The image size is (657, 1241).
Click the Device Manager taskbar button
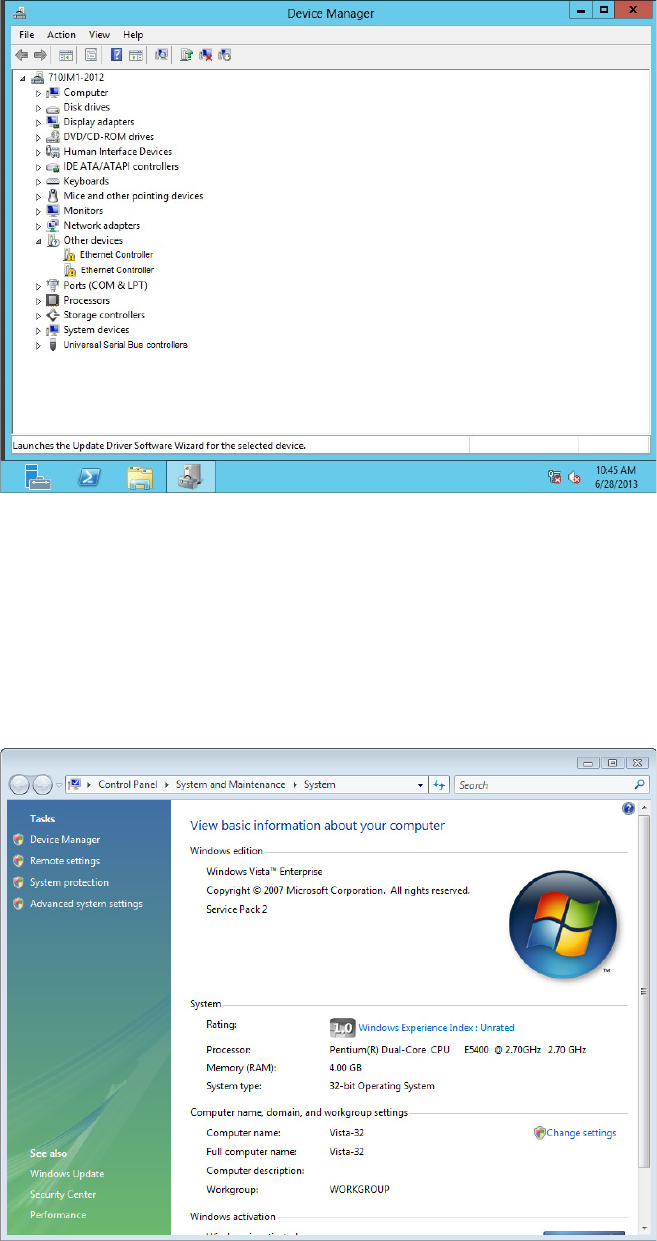(x=190, y=478)
